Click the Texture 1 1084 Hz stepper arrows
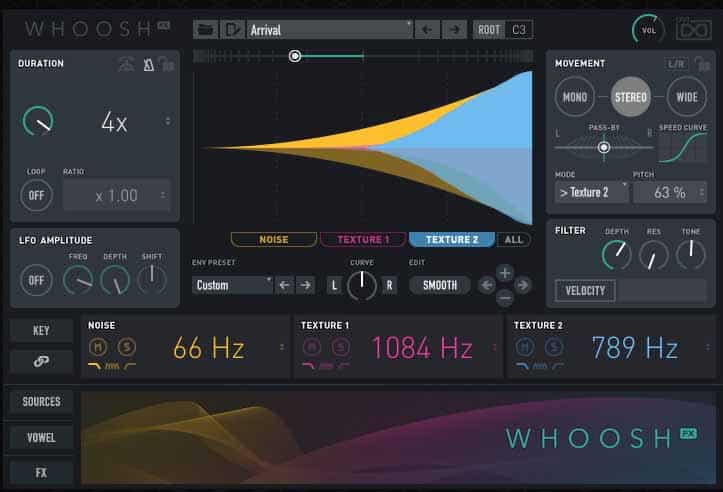 [495, 347]
